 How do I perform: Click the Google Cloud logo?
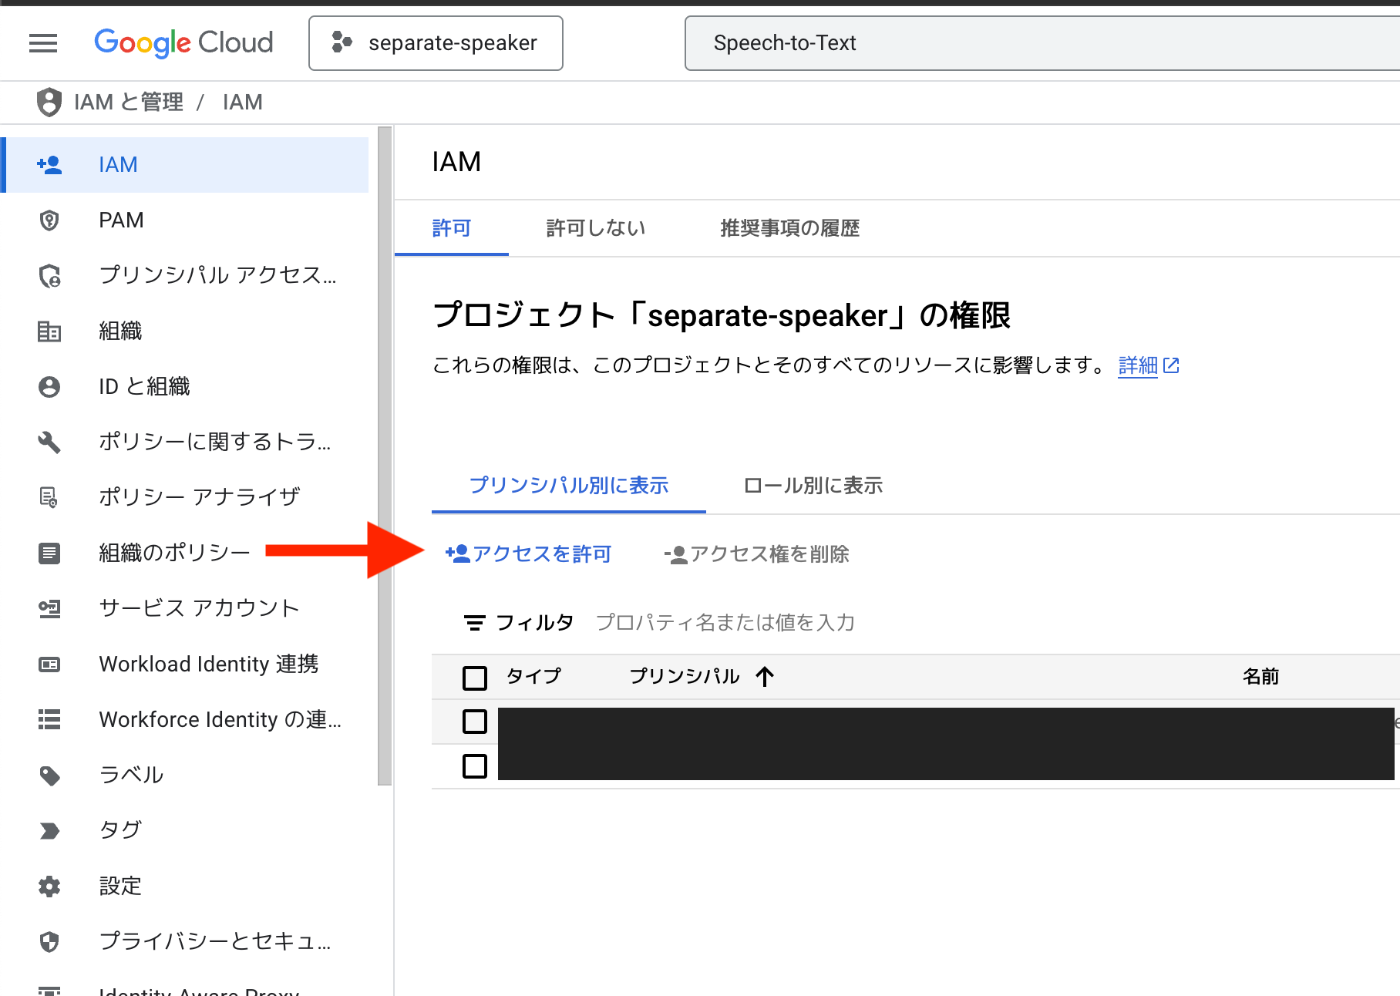(183, 43)
